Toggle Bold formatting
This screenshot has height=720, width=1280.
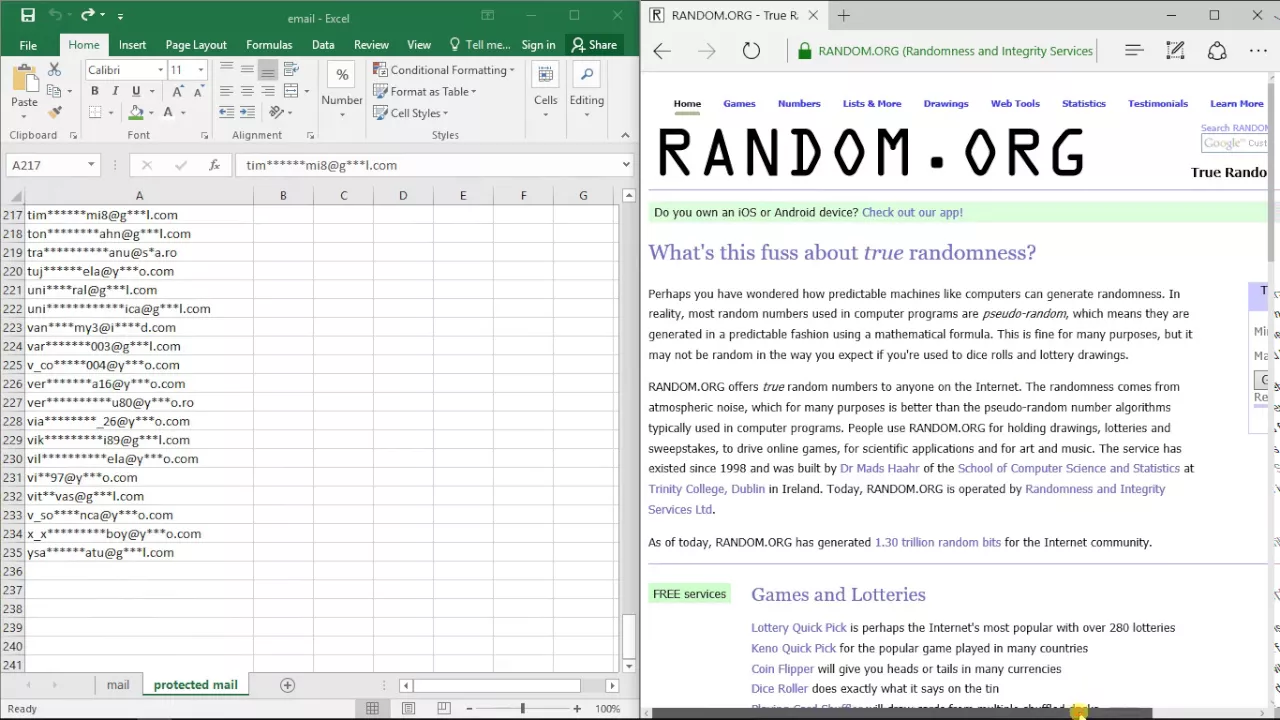[x=95, y=91]
